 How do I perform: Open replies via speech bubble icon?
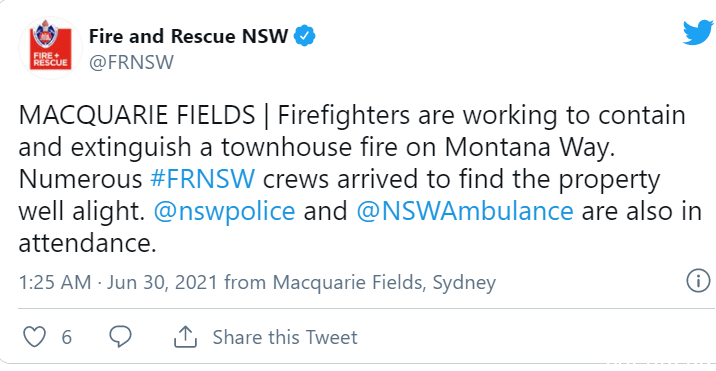(121, 337)
